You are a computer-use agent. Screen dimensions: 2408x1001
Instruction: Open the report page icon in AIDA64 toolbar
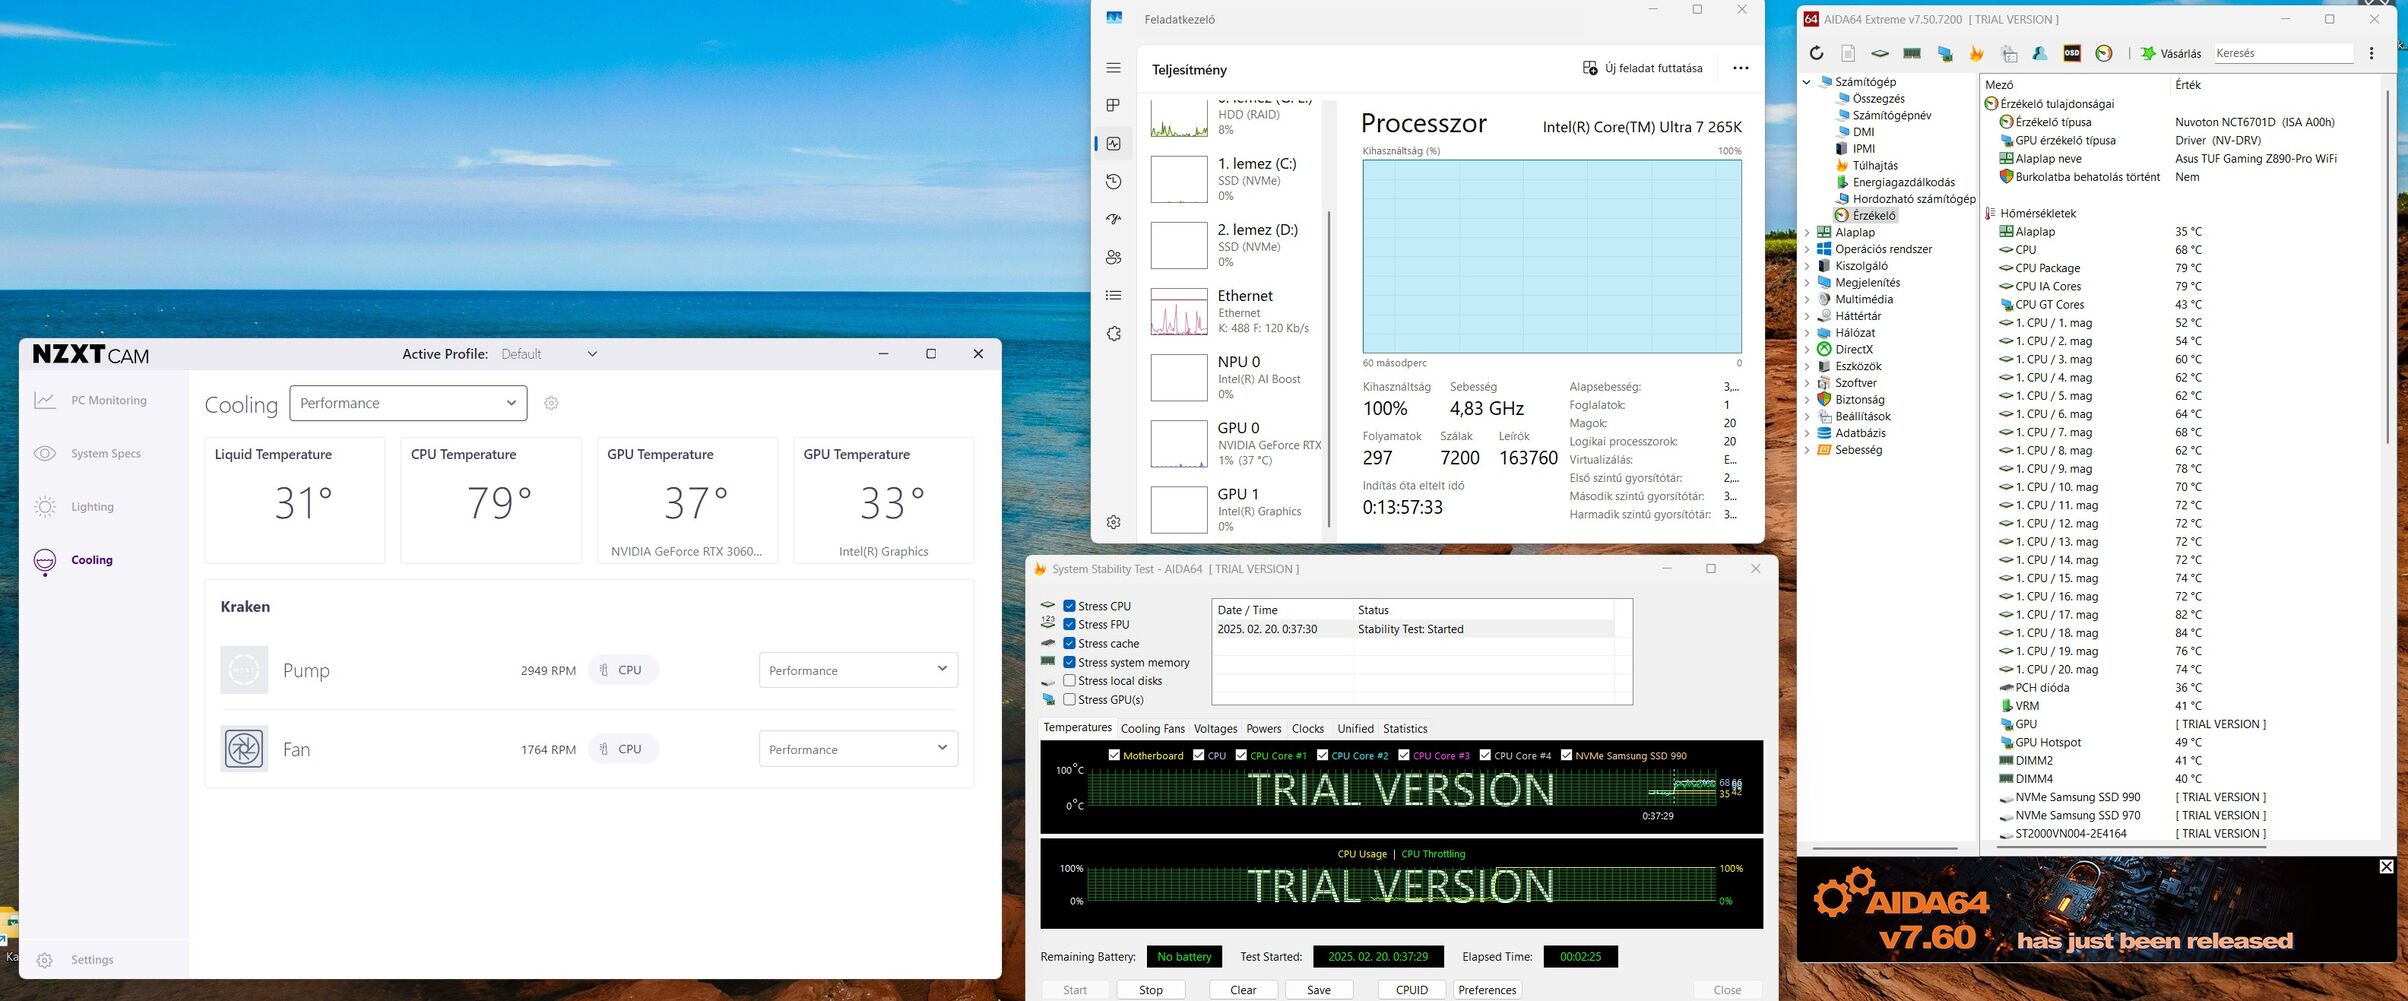(x=1848, y=53)
